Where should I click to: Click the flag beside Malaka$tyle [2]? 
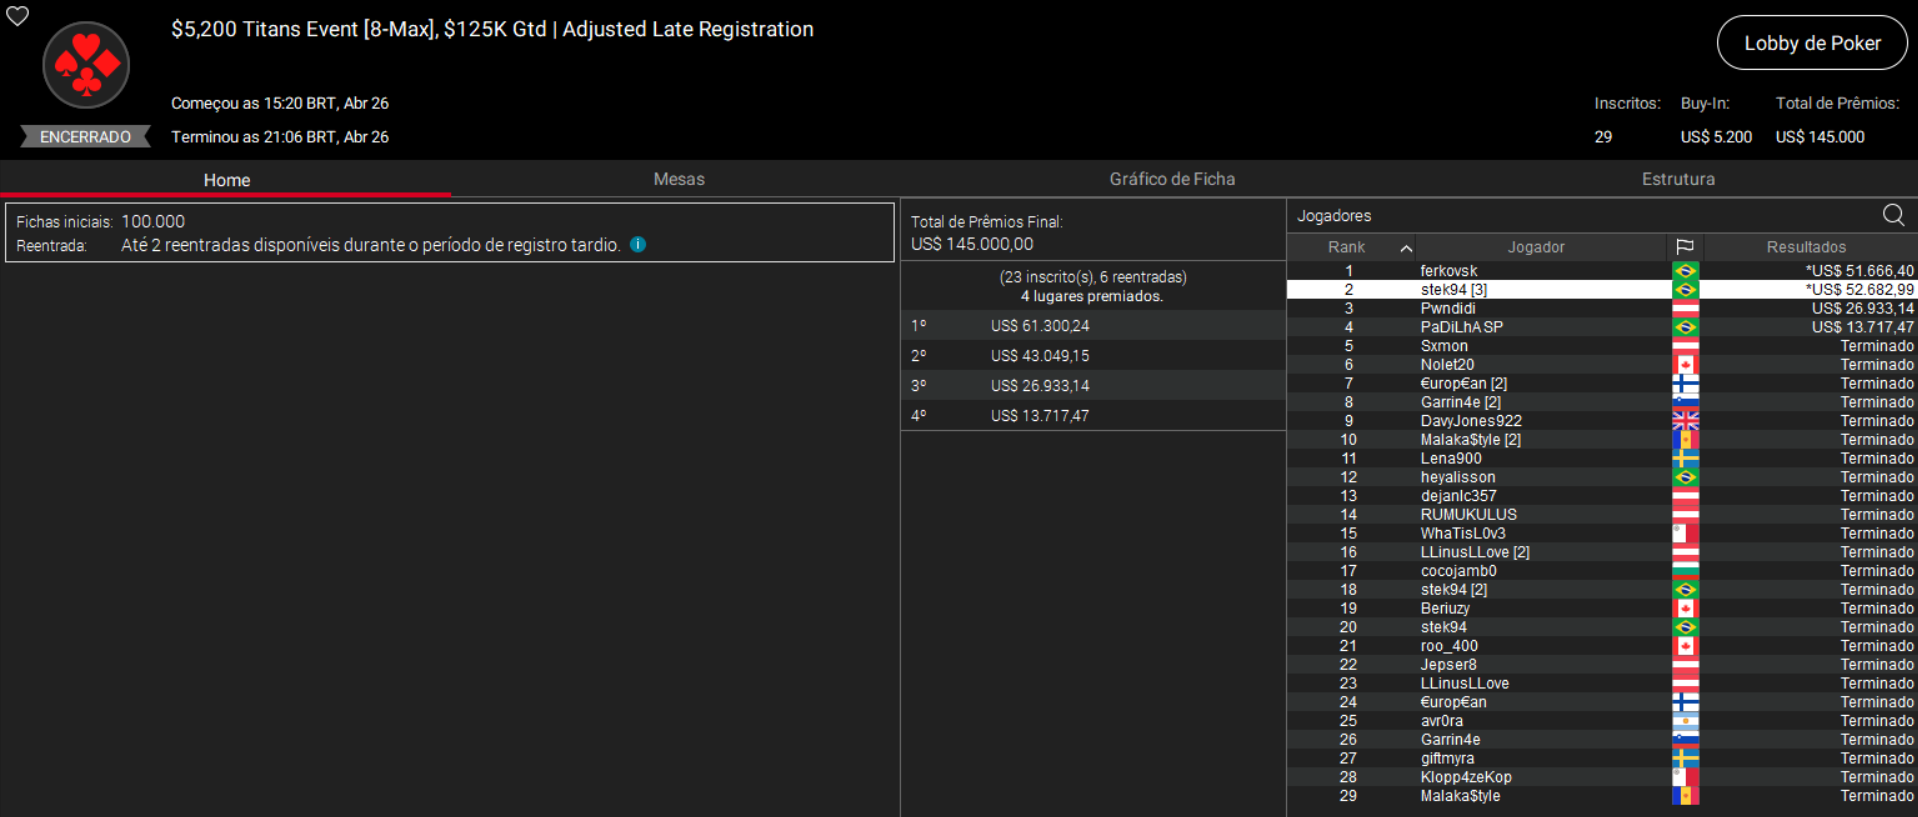click(1685, 440)
